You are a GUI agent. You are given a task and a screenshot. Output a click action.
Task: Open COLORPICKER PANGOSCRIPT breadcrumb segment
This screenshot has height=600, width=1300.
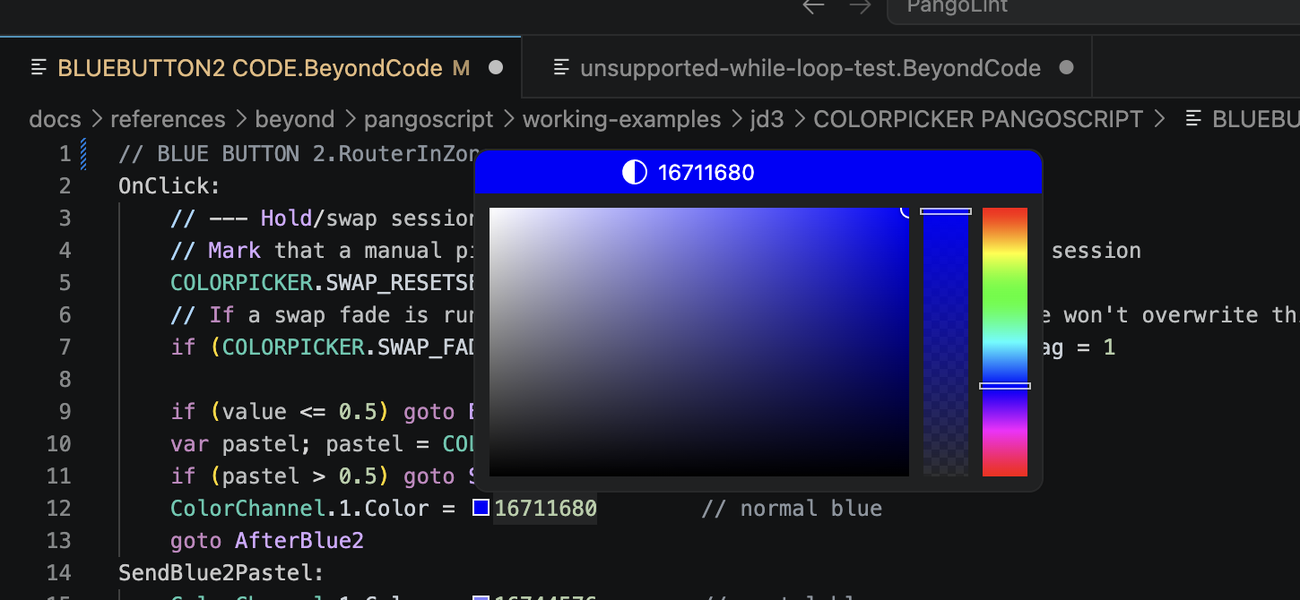(978, 119)
